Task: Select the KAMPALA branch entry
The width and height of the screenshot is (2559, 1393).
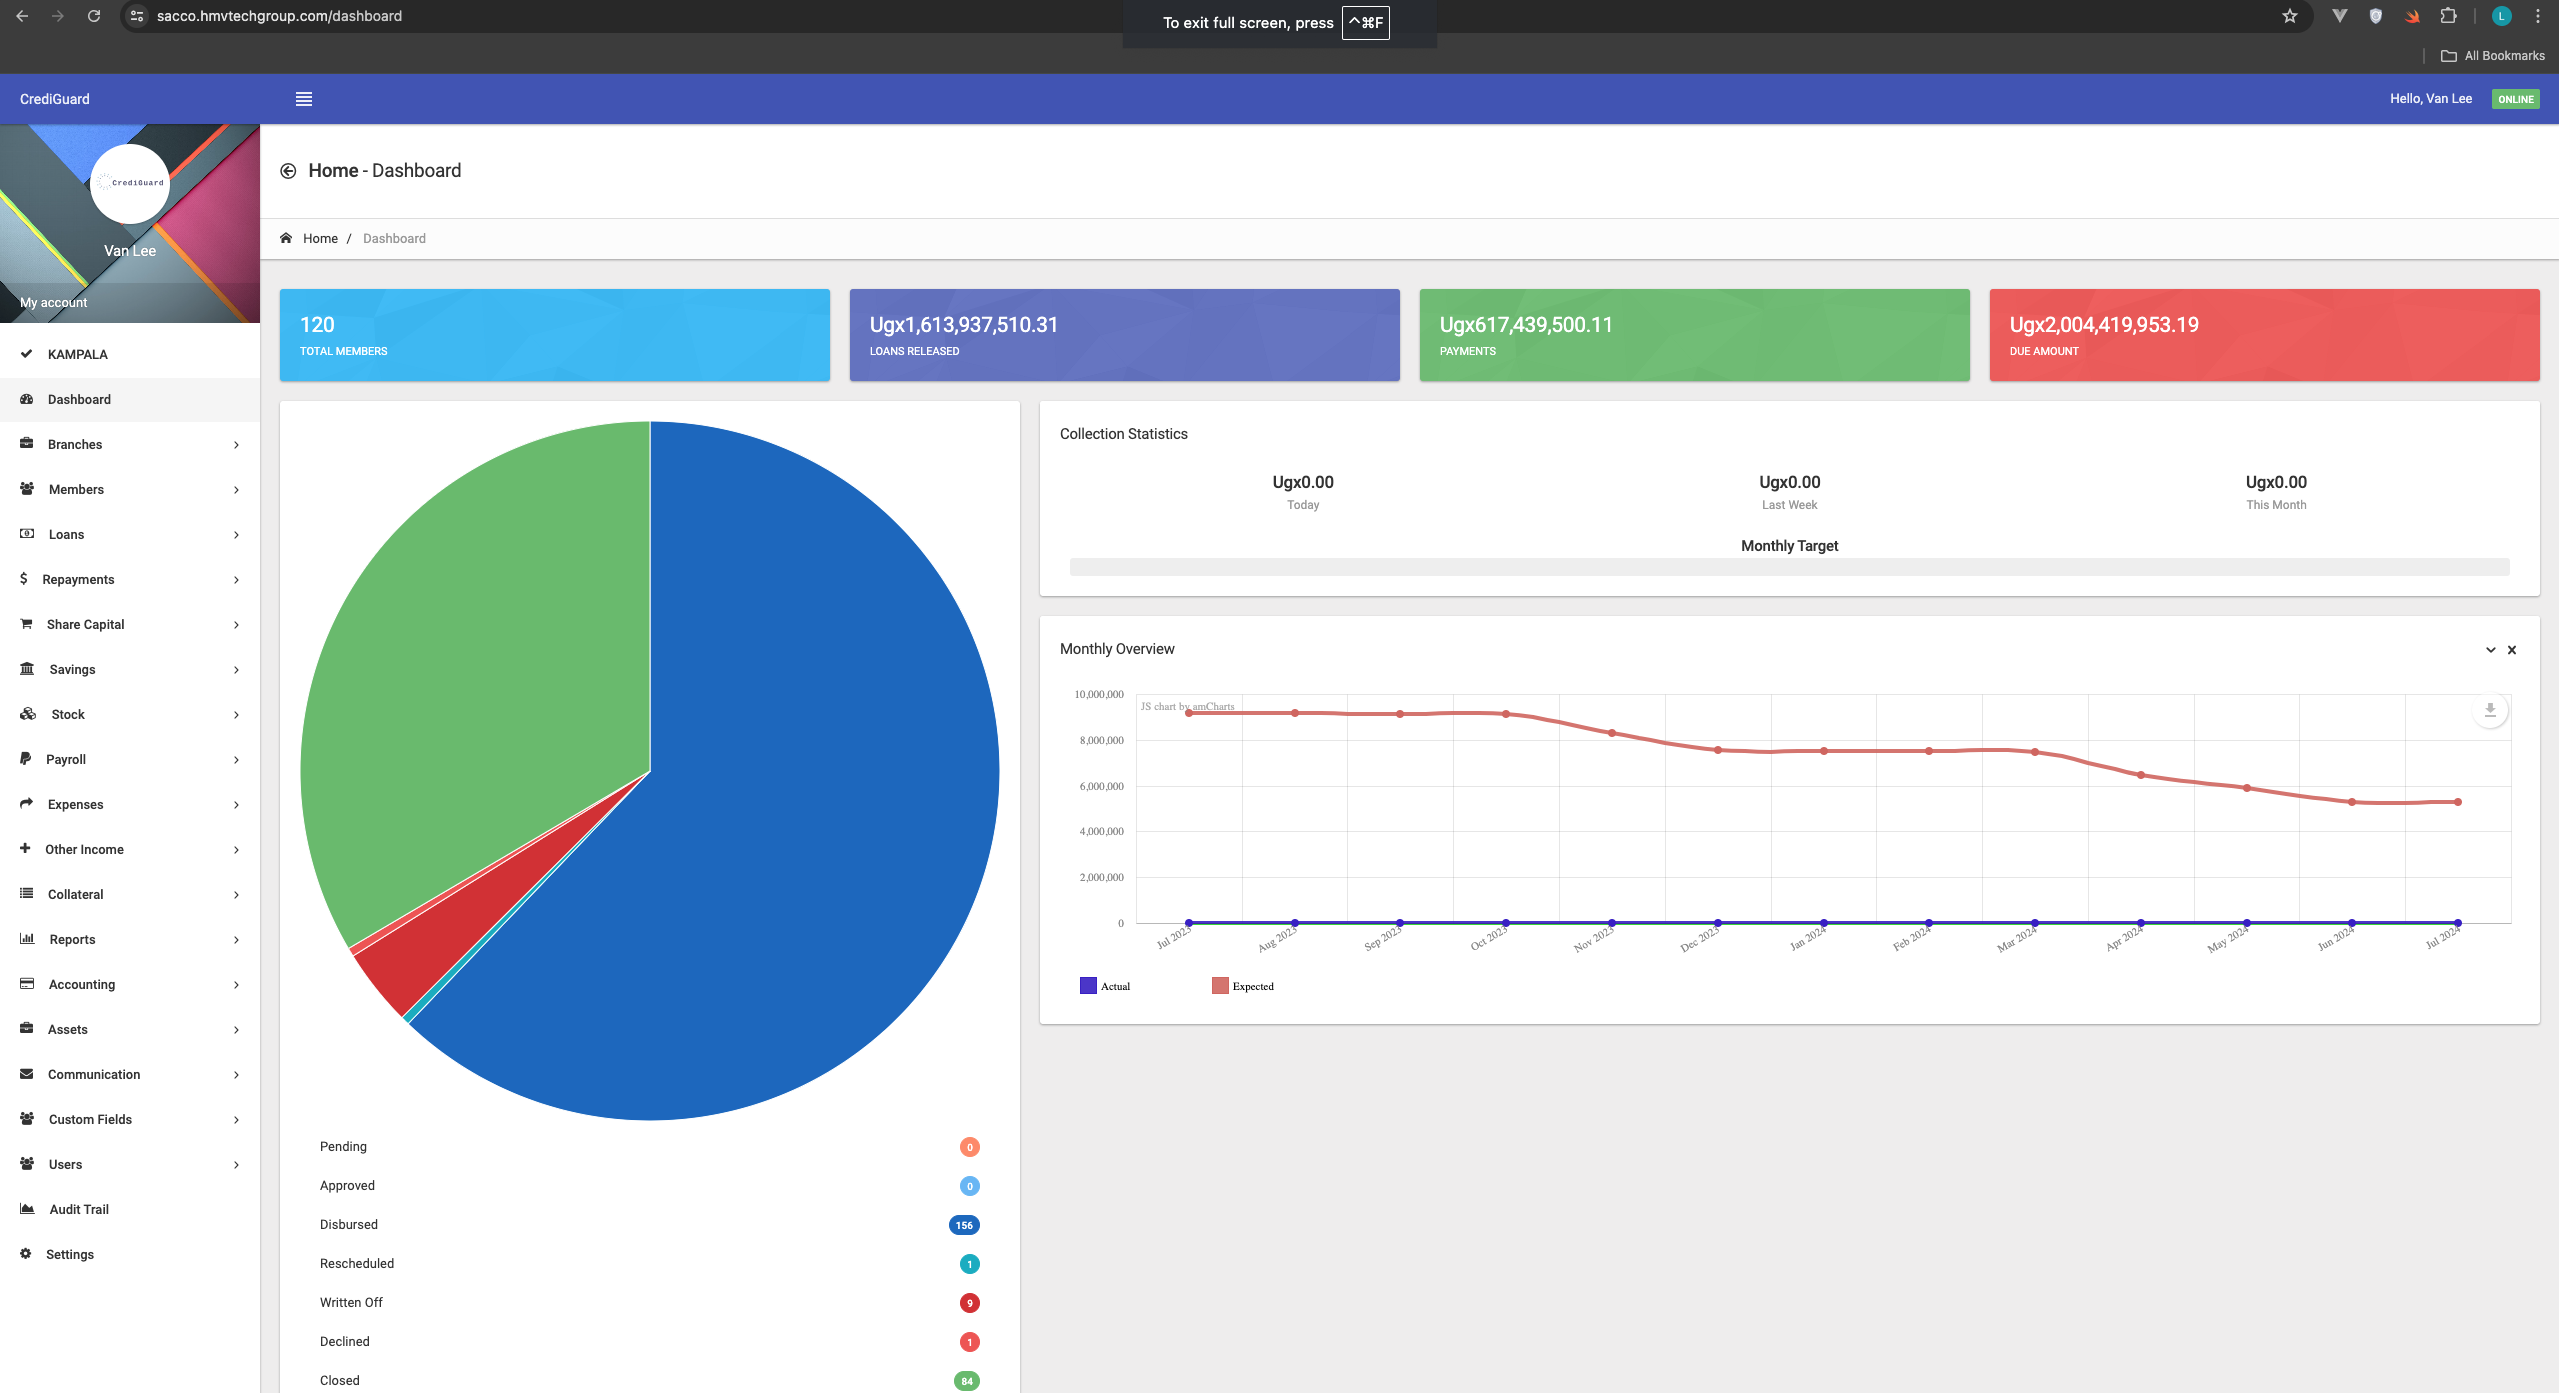Action: (130, 354)
